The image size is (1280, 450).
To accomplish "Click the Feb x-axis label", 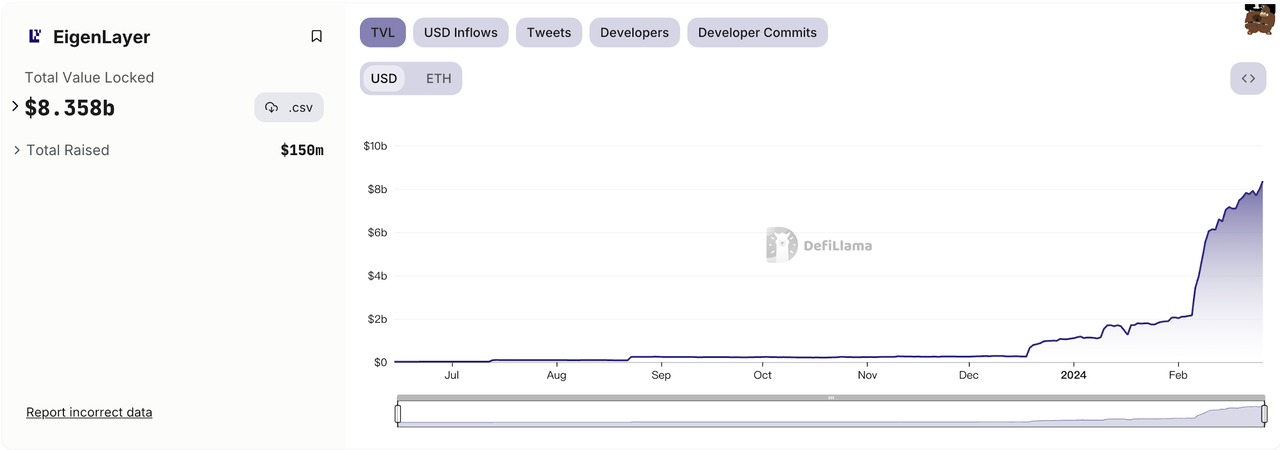I will [1178, 376].
